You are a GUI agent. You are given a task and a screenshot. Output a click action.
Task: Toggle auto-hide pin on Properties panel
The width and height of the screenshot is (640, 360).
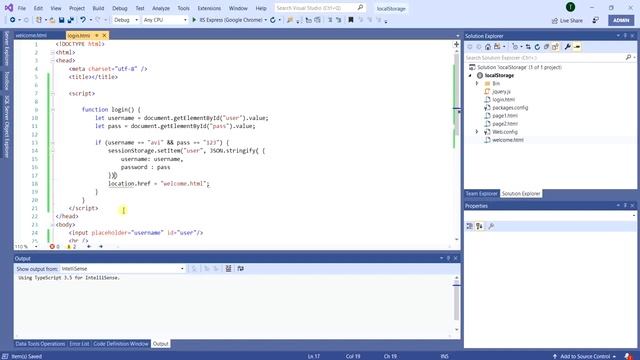(x=625, y=206)
